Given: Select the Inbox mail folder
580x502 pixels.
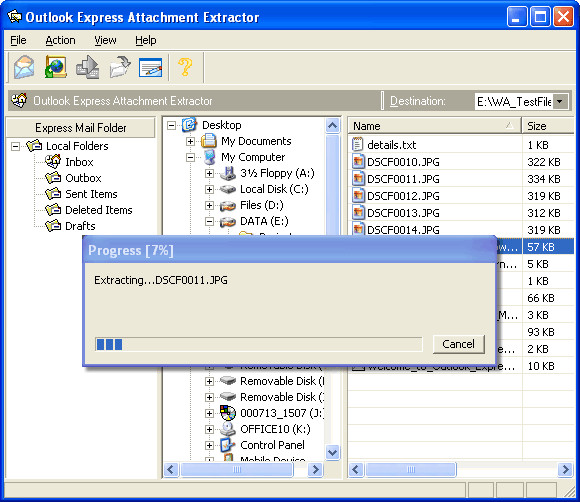Looking at the screenshot, I should (79, 162).
